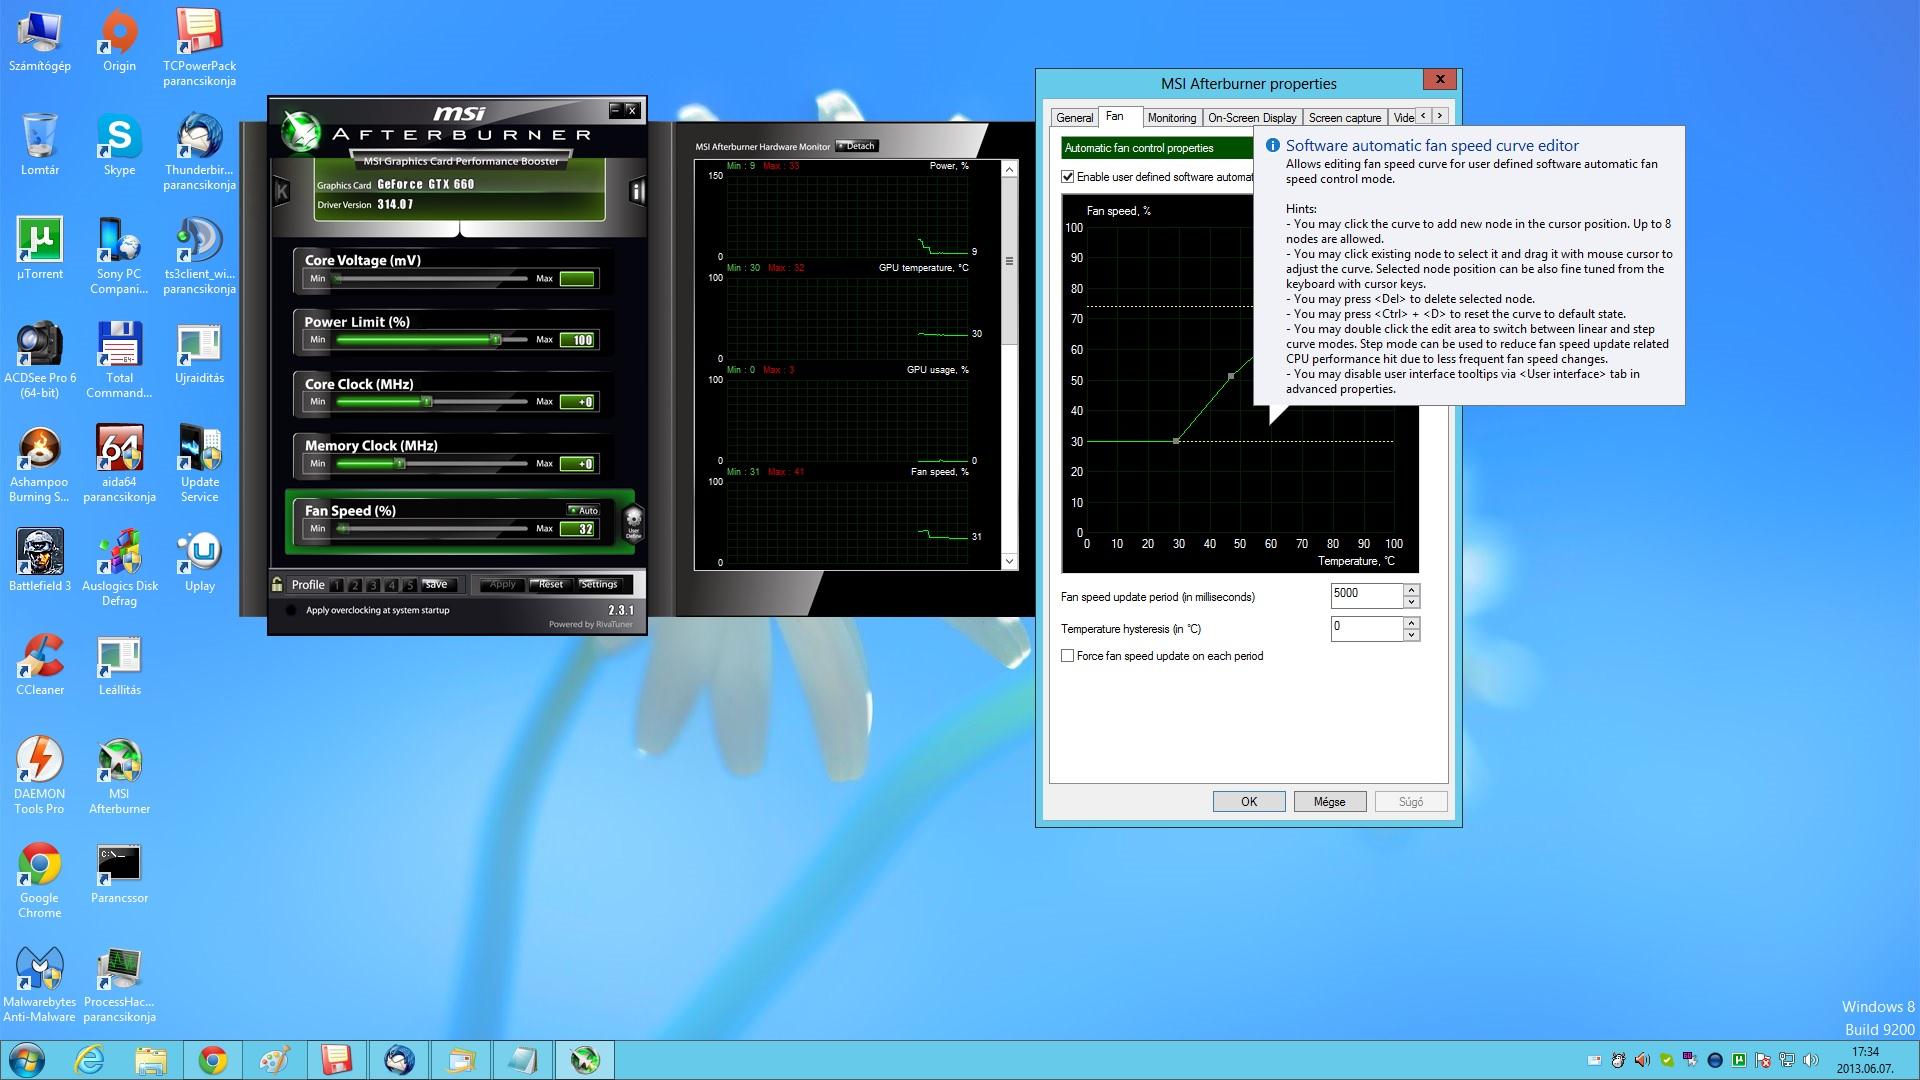Select profile slot 5
Image resolution: width=1920 pixels, height=1080 pixels.
pyautogui.click(x=409, y=585)
